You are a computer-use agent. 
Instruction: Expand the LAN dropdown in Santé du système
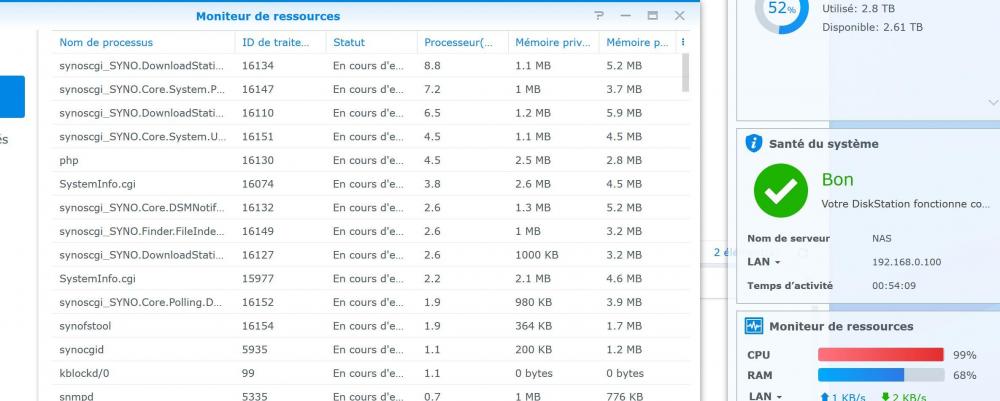(765, 262)
